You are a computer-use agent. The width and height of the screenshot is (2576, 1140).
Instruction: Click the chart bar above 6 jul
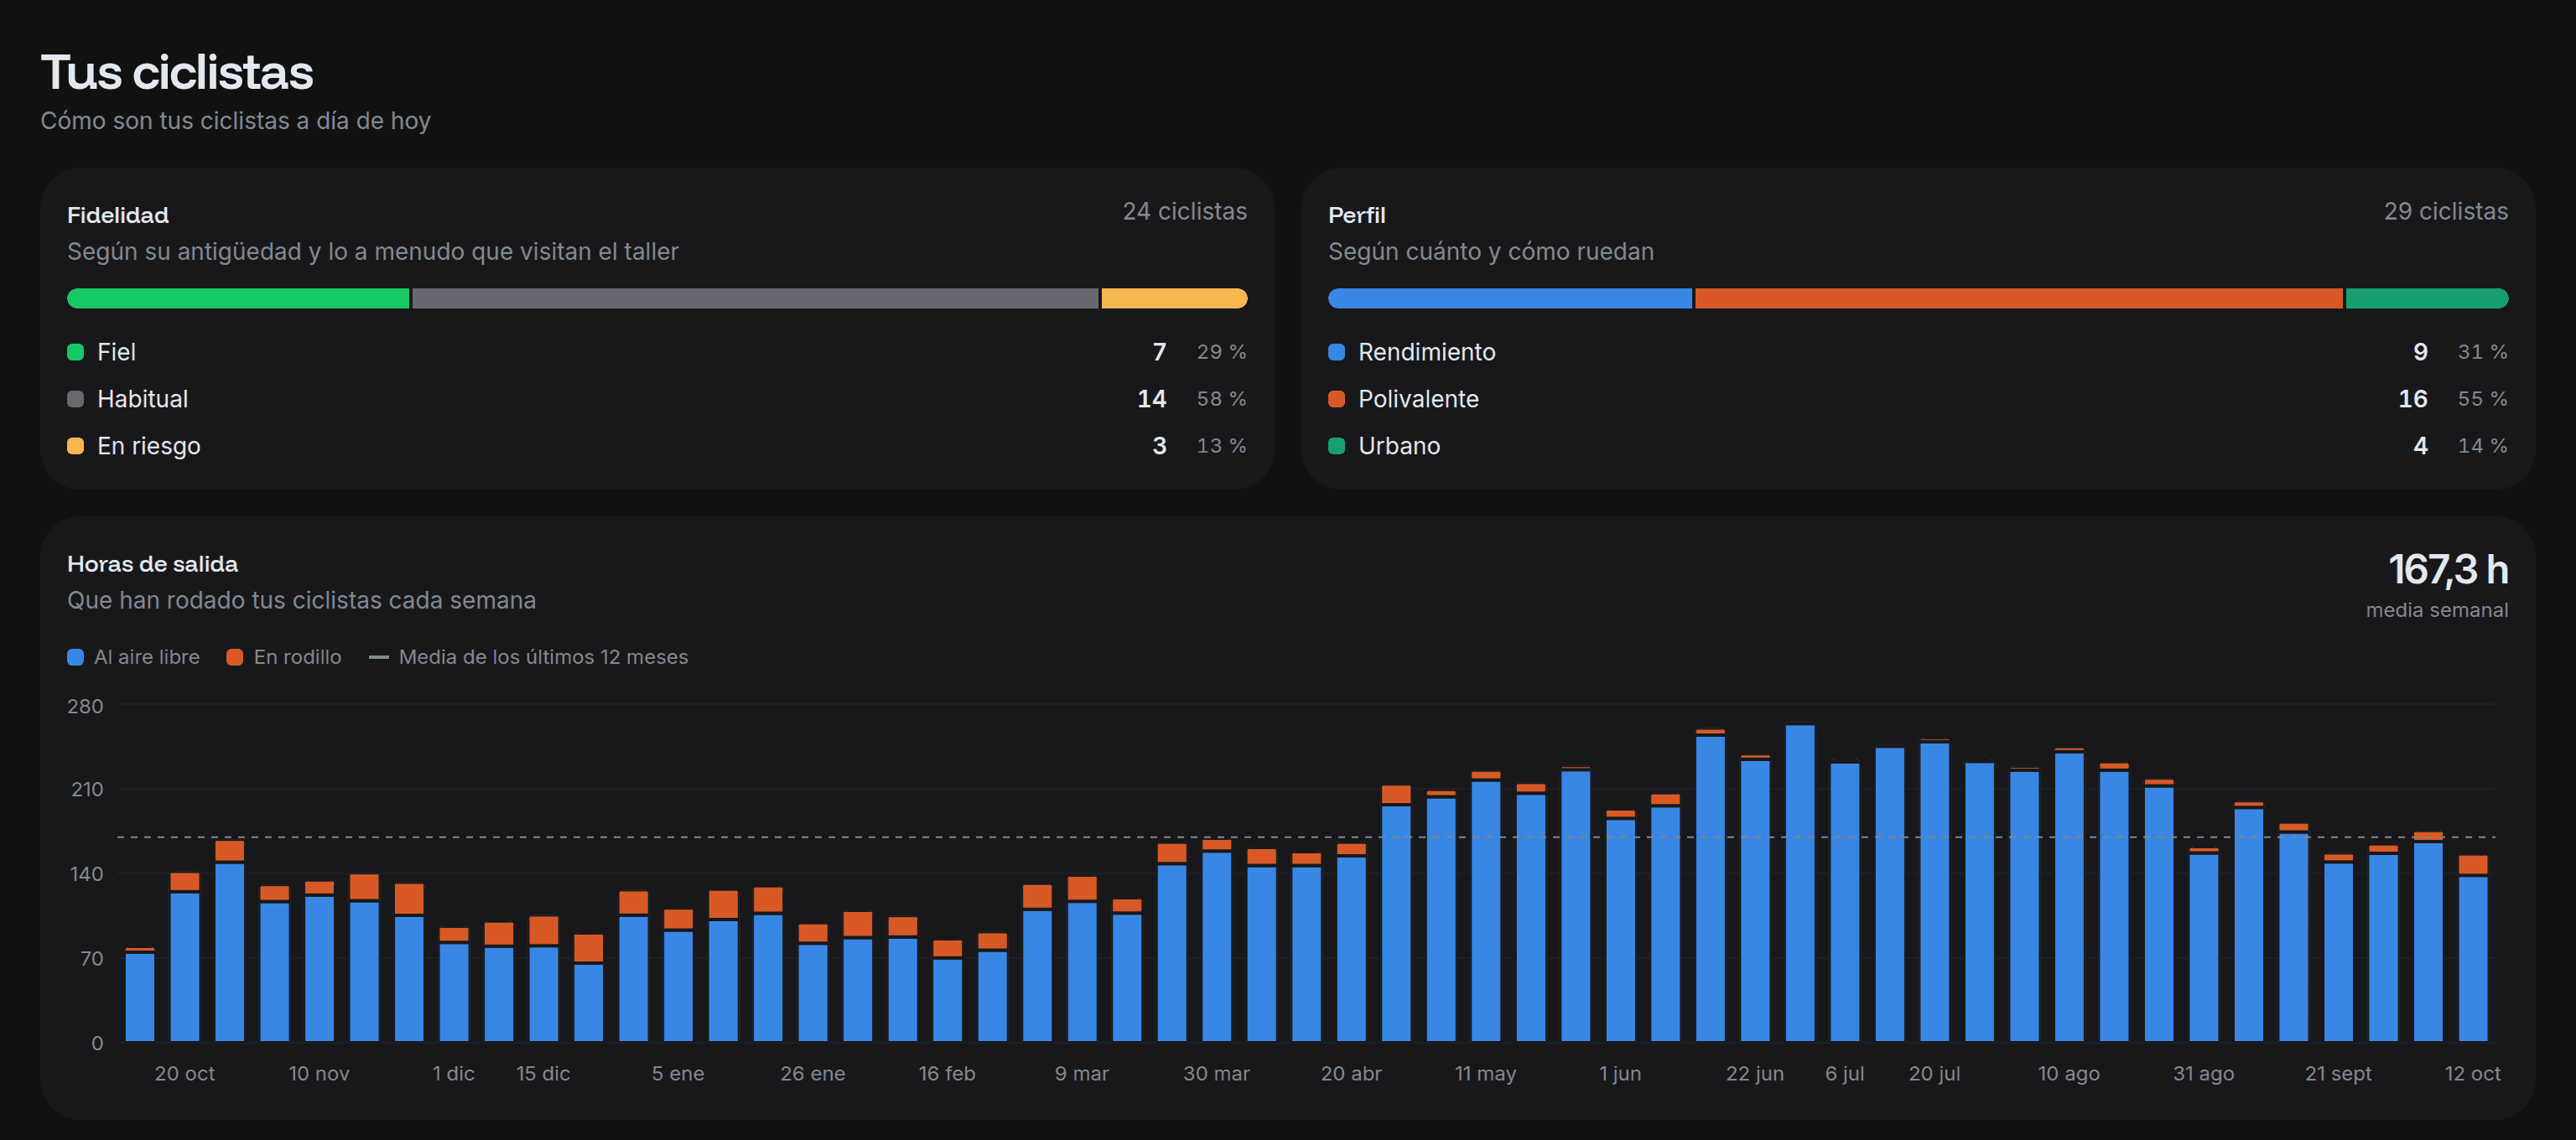1844,902
